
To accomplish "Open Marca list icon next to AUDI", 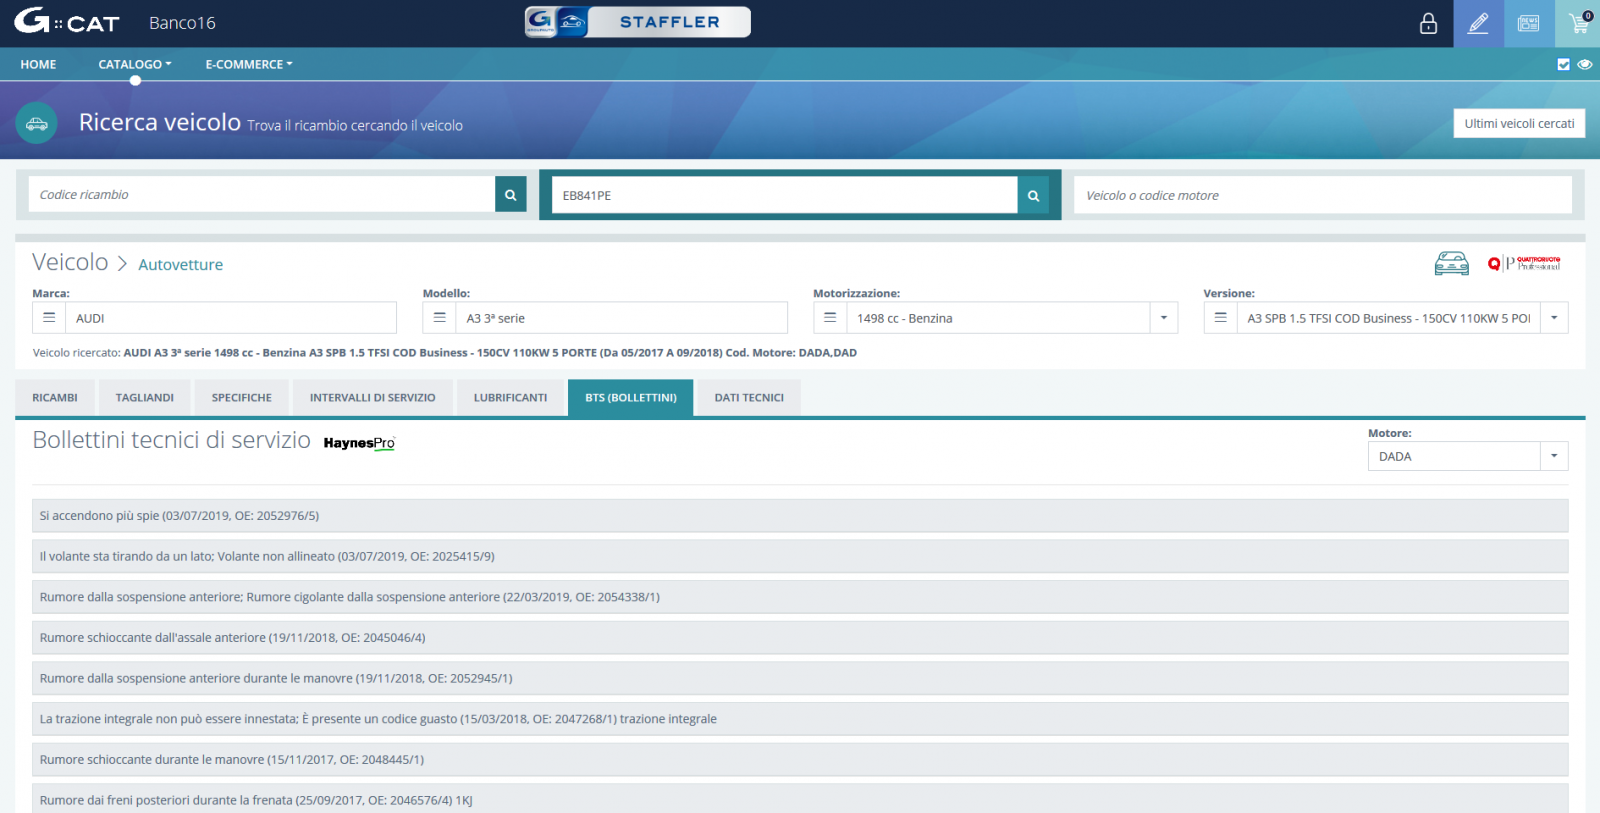I will point(49,318).
